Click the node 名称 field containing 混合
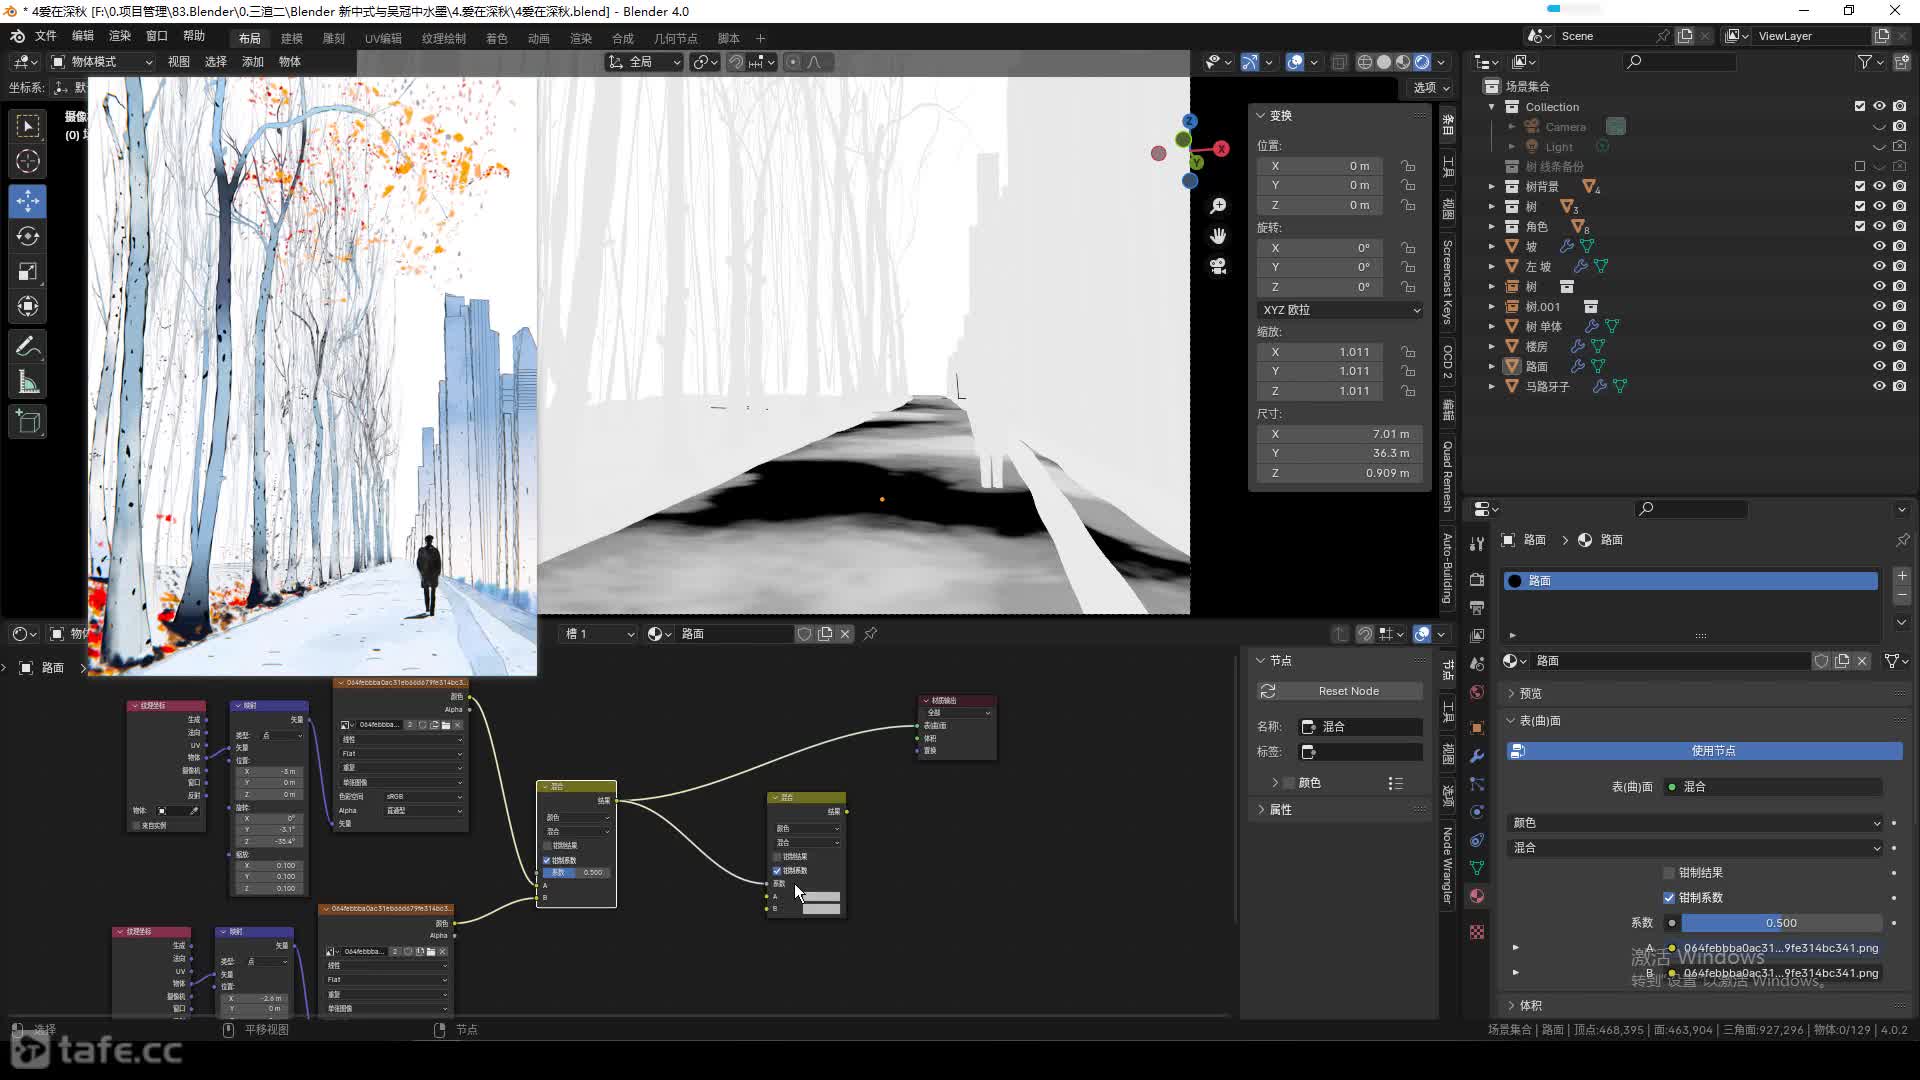Viewport: 1920px width, 1080px height. pyautogui.click(x=1361, y=727)
